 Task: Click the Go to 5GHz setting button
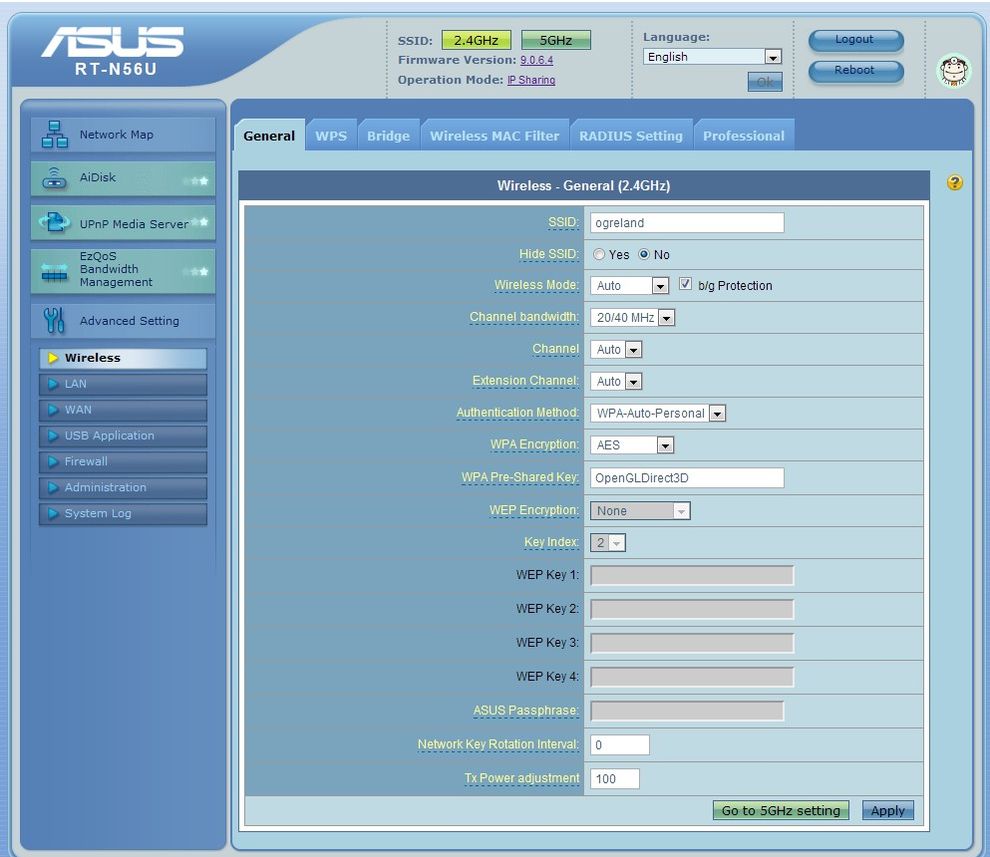point(781,810)
